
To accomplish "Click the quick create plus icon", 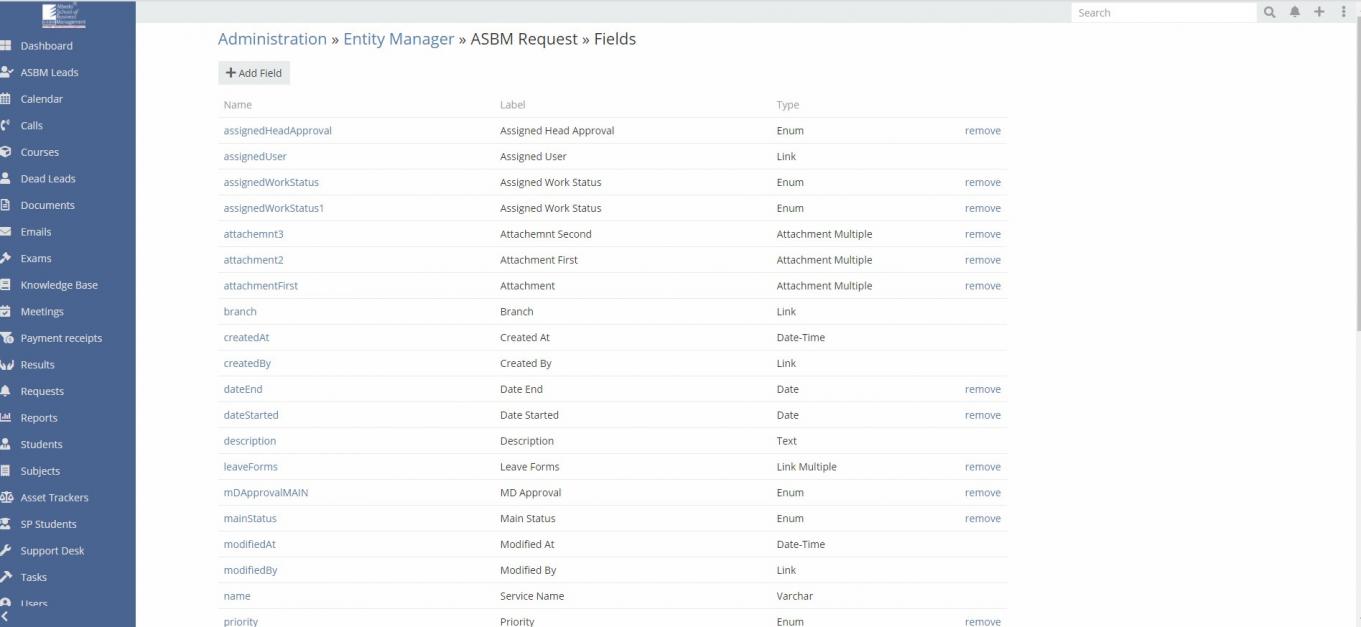I will 1319,13.
